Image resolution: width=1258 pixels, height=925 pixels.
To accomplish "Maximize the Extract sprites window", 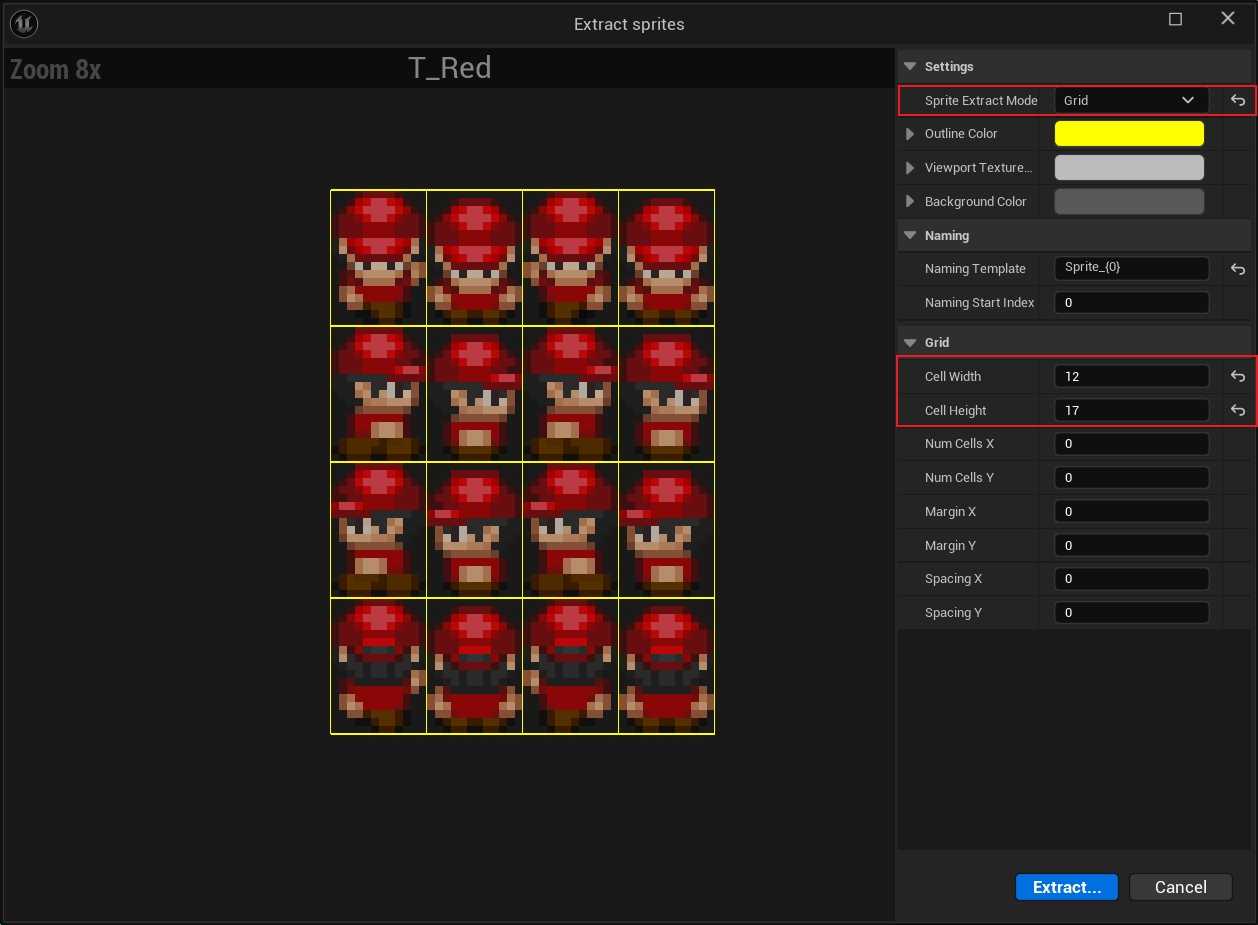I will pyautogui.click(x=1175, y=20).
